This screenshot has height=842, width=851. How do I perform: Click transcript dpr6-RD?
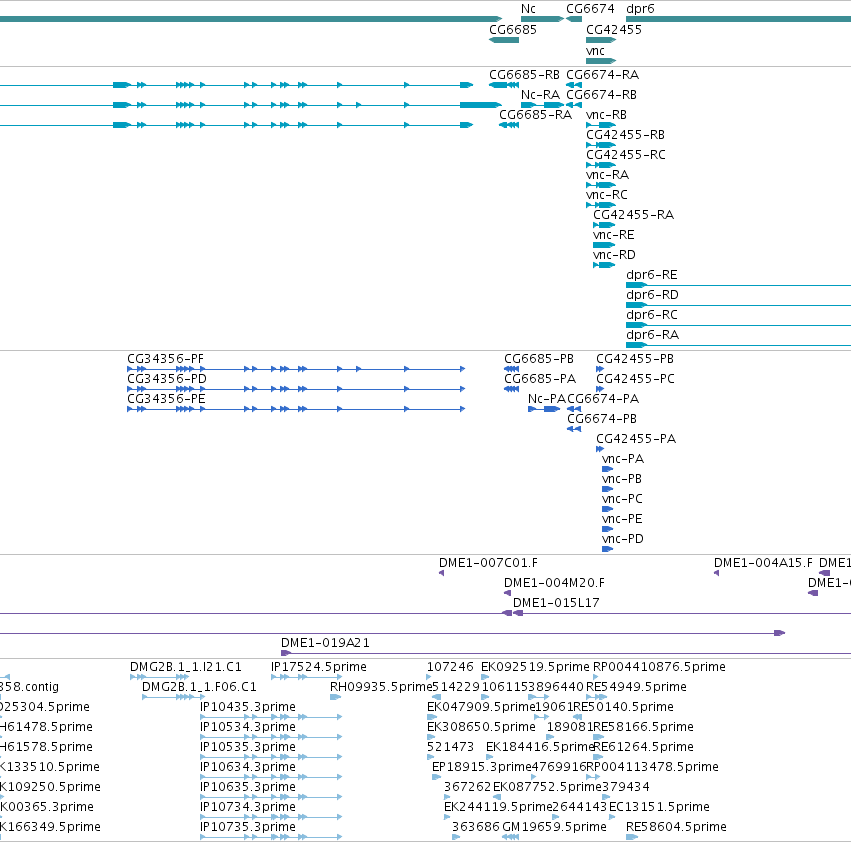coord(652,295)
